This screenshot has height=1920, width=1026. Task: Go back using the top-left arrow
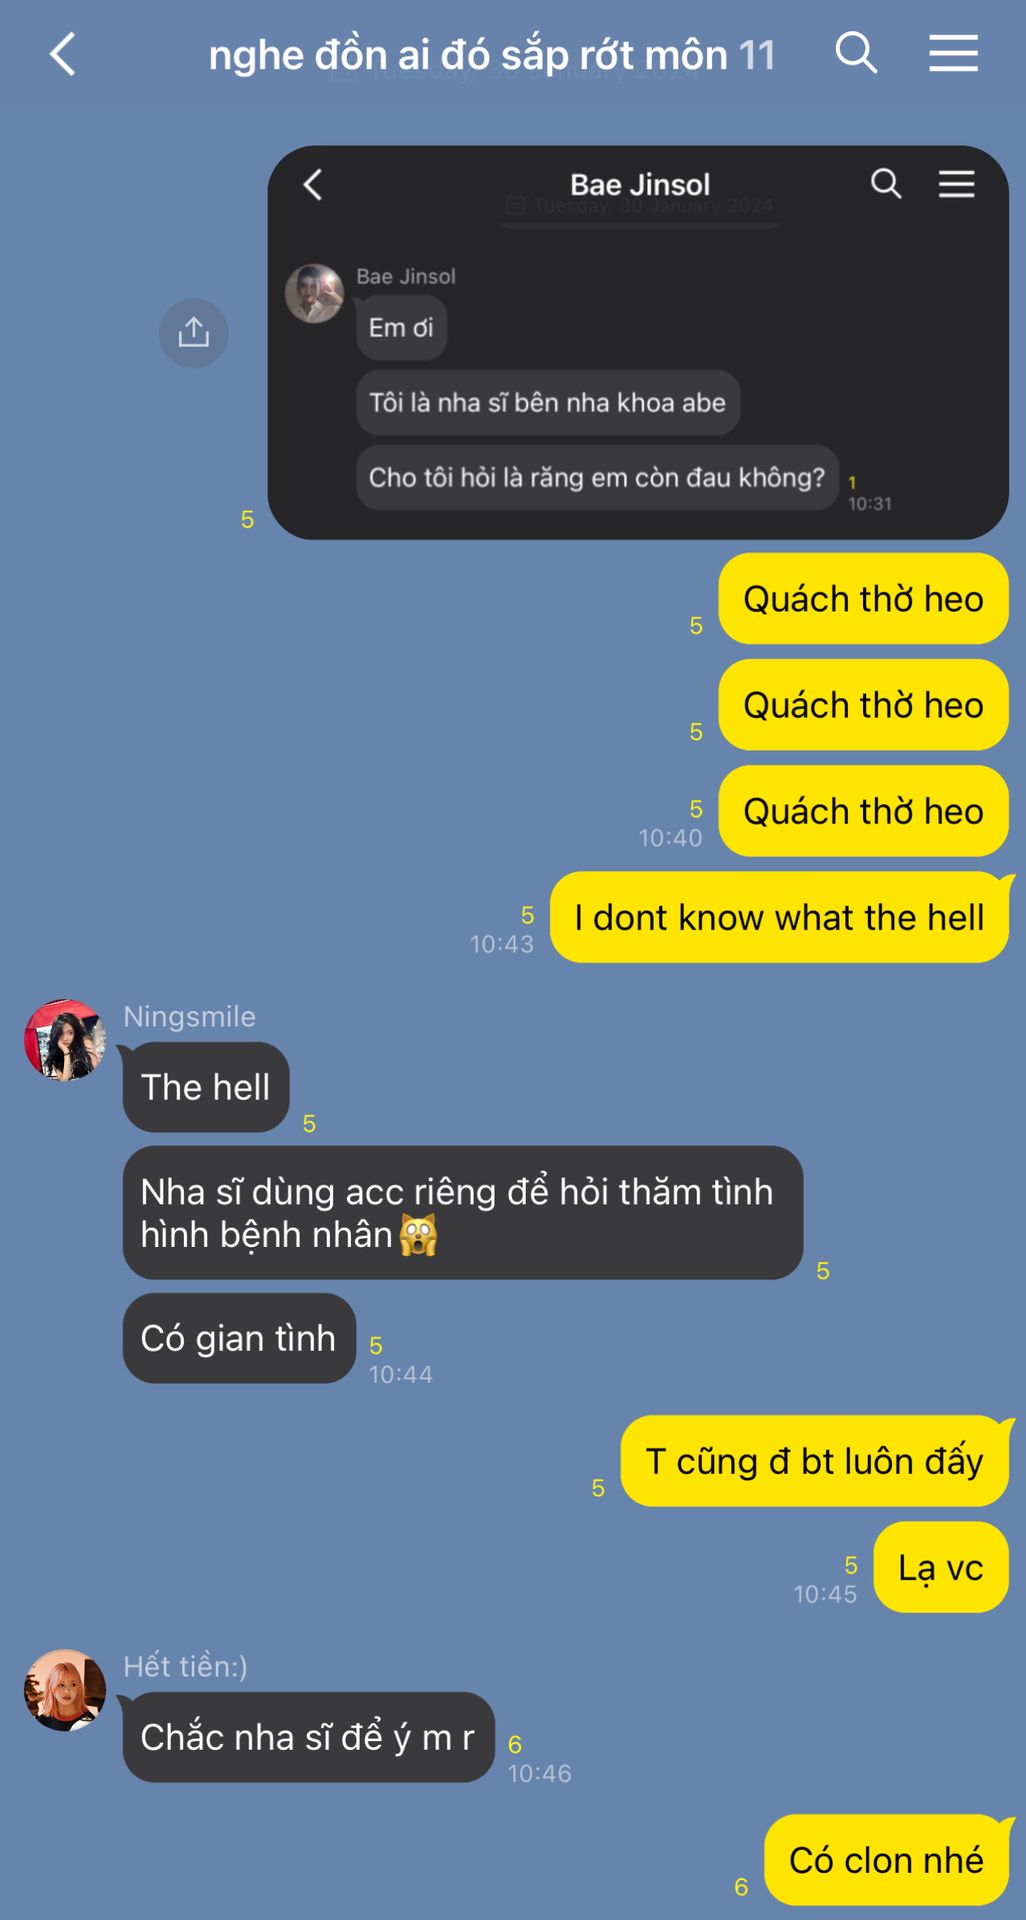click(x=62, y=54)
